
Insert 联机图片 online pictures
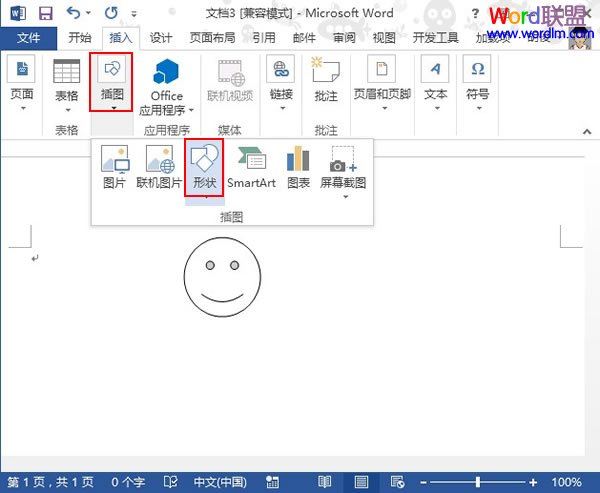click(159, 168)
